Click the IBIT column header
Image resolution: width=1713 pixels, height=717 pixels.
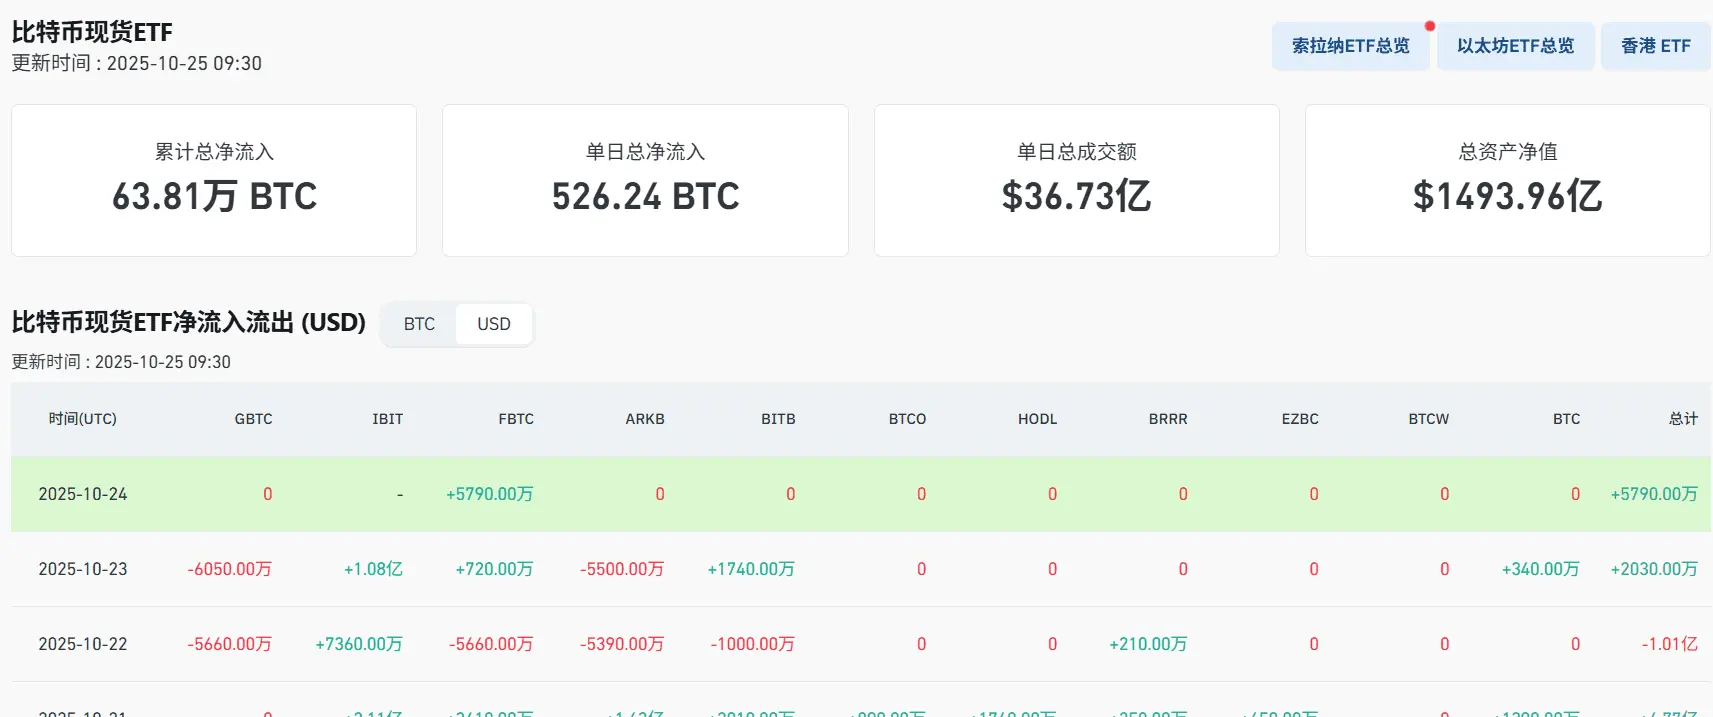pyautogui.click(x=388, y=419)
